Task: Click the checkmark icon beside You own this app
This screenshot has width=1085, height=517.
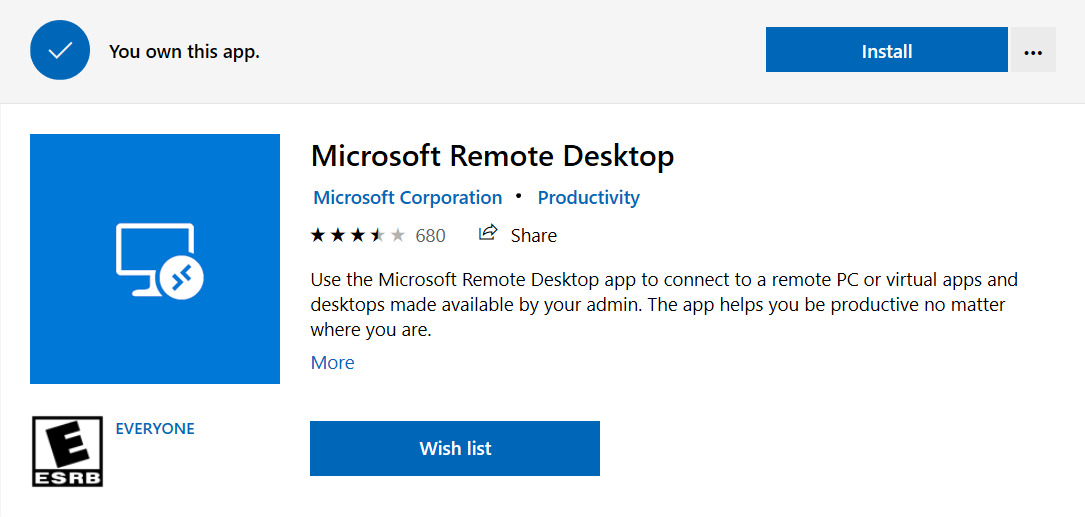Action: (60, 50)
